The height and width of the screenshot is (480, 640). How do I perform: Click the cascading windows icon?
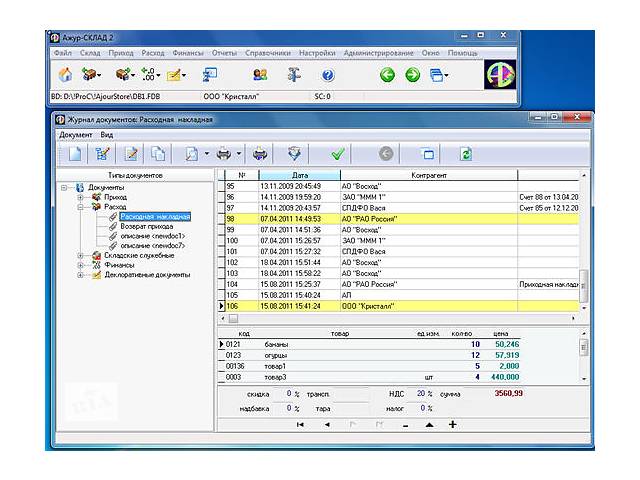tap(436, 75)
